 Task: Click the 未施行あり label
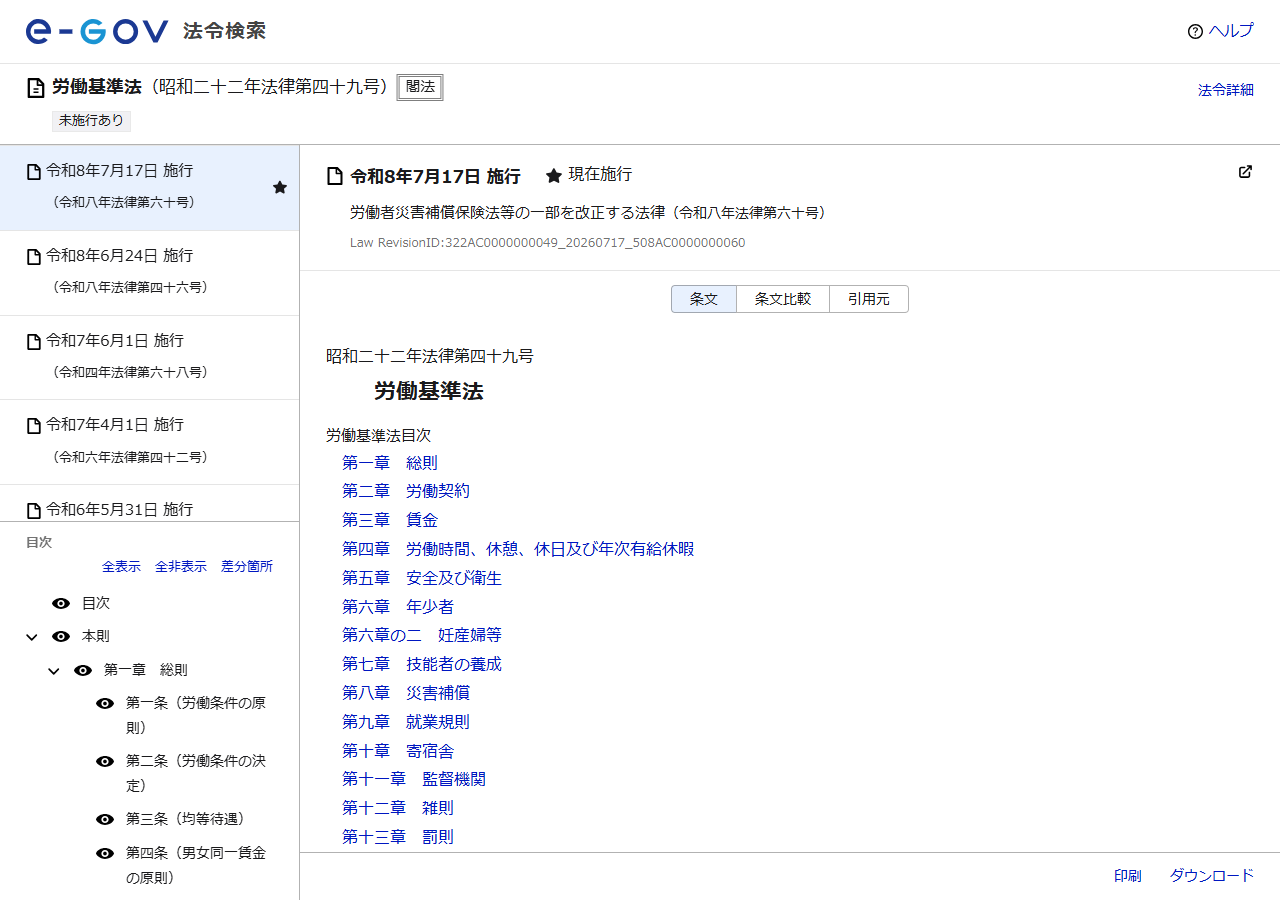coord(91,121)
